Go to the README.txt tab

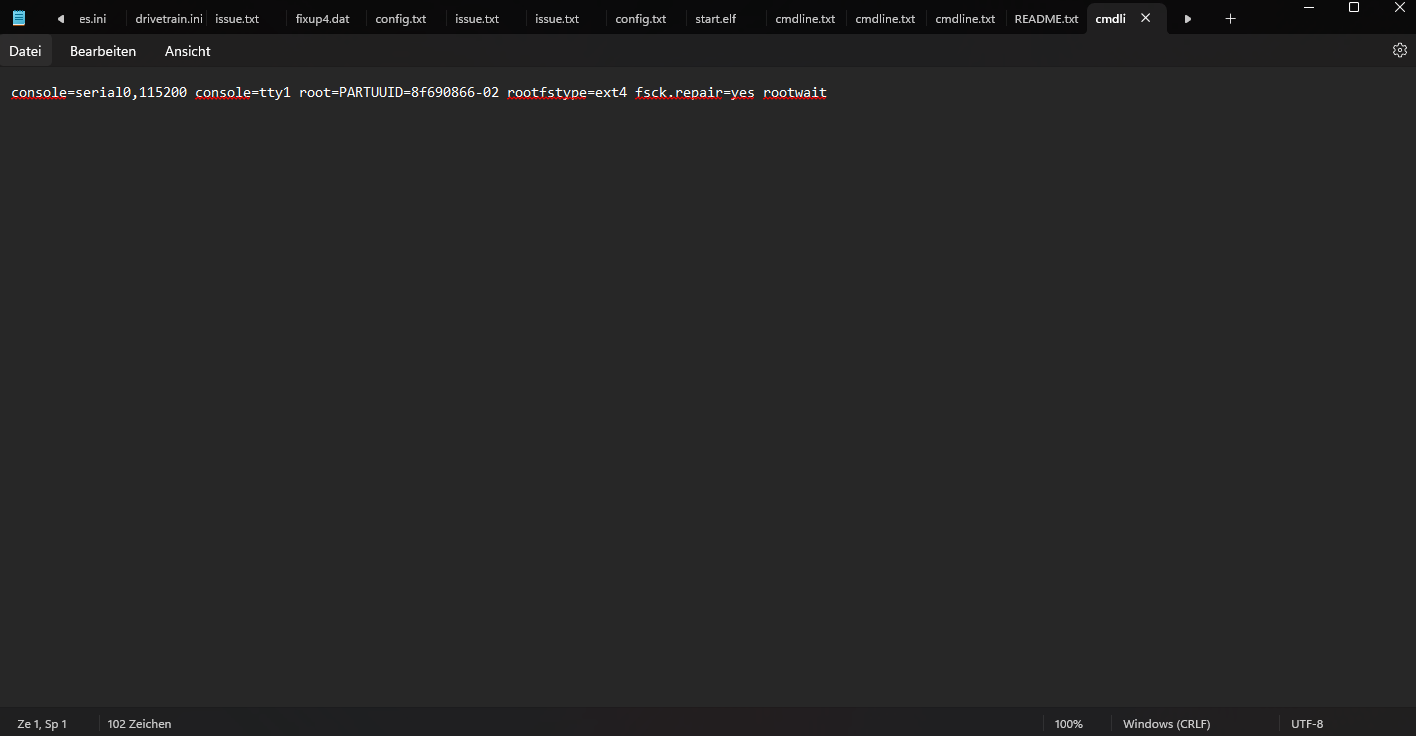(x=1046, y=19)
